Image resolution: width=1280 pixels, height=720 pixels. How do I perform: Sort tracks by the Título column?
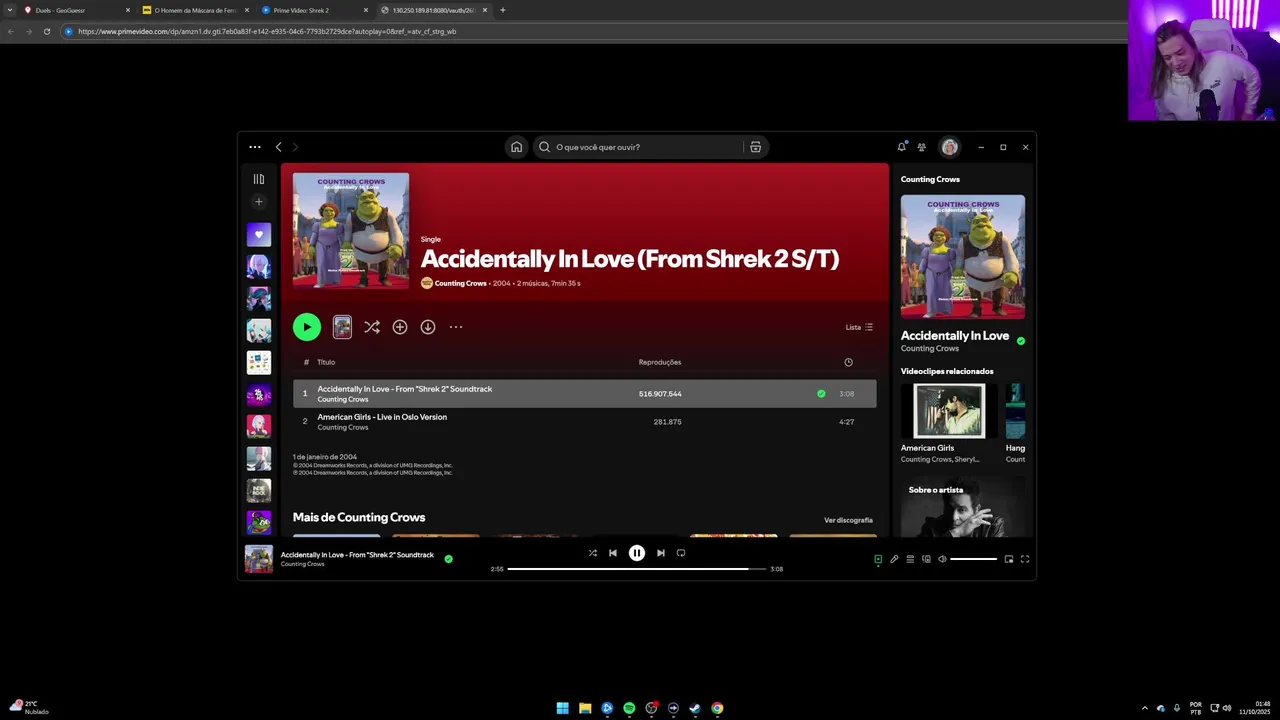pyautogui.click(x=326, y=362)
